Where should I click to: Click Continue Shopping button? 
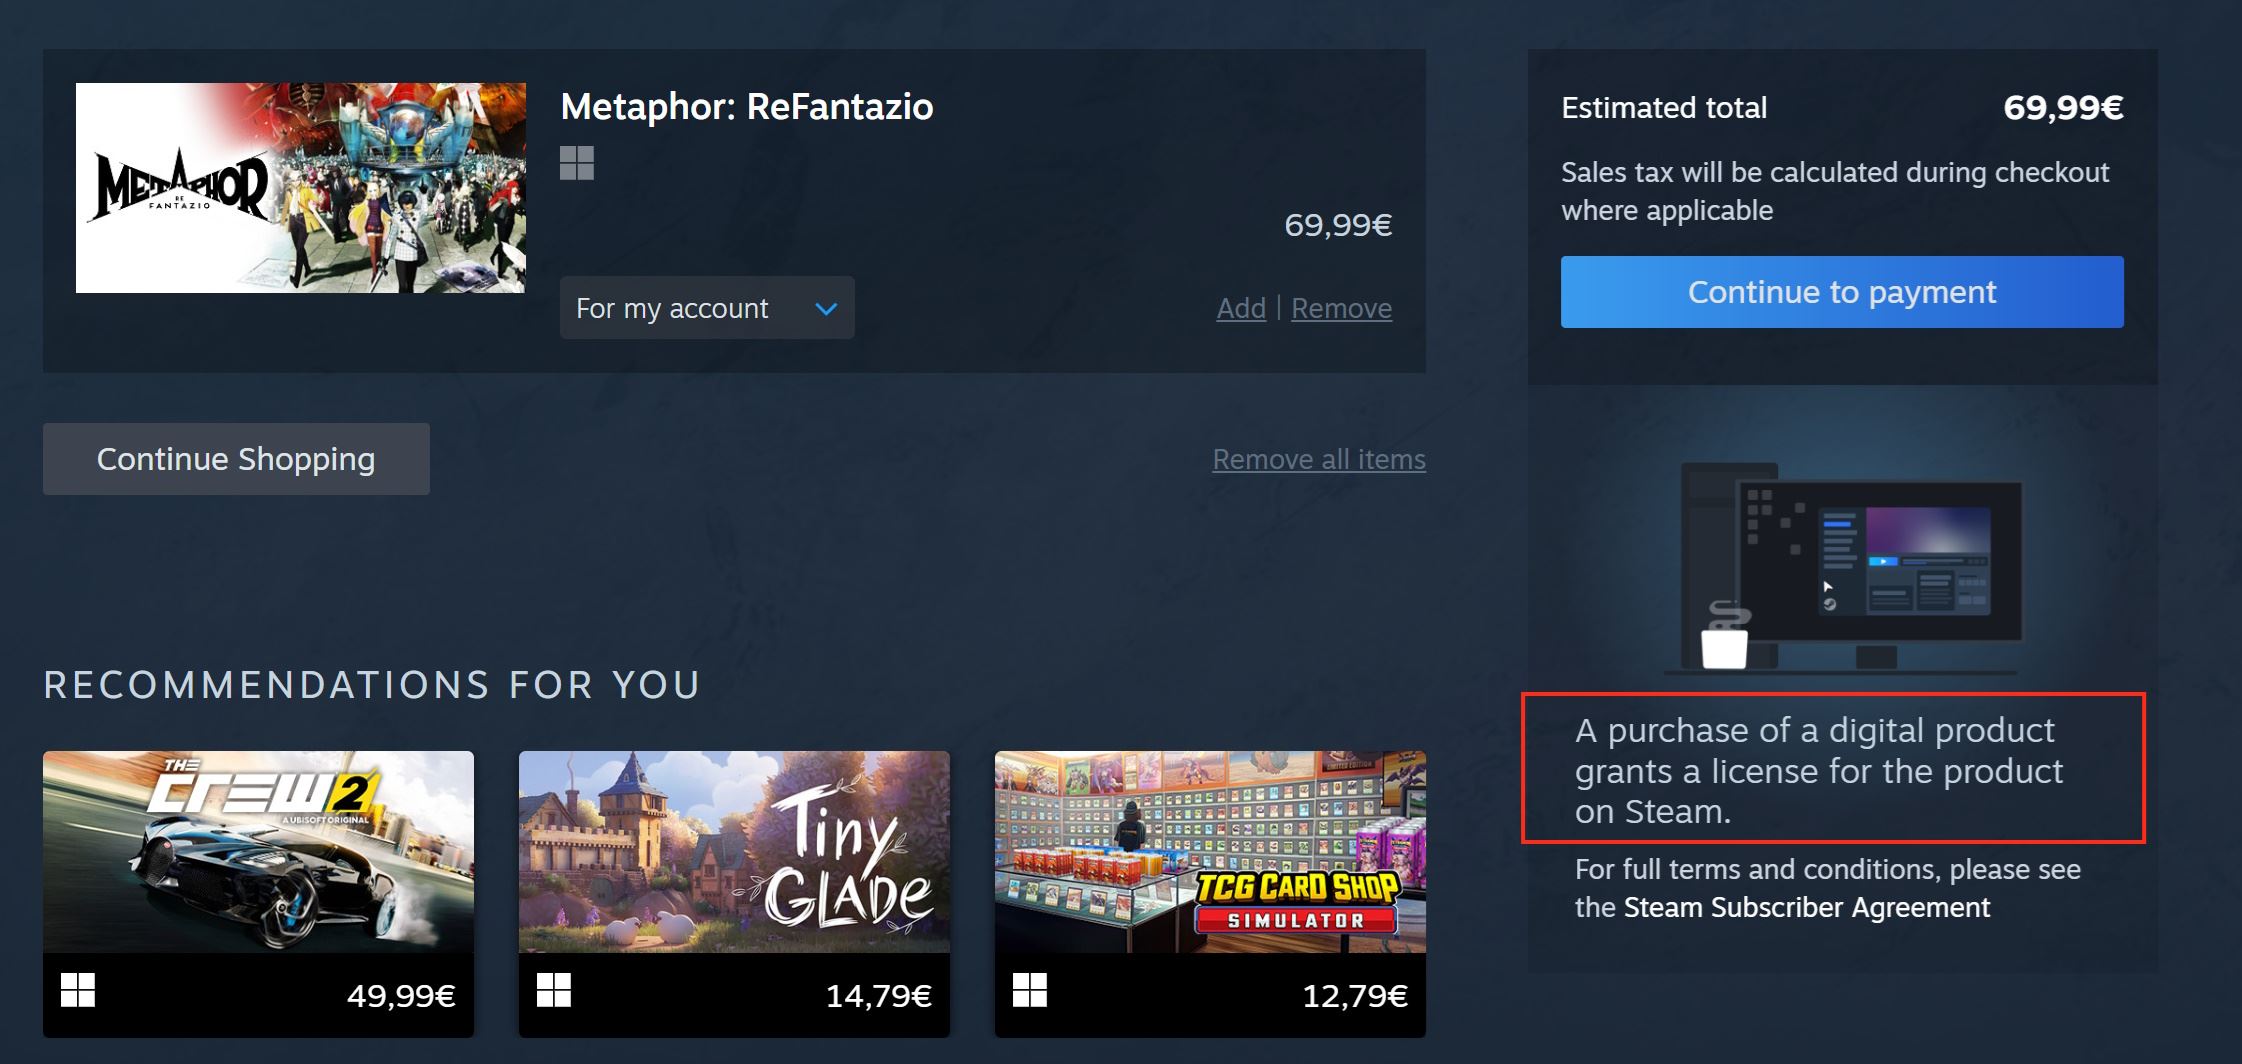[x=236, y=459]
